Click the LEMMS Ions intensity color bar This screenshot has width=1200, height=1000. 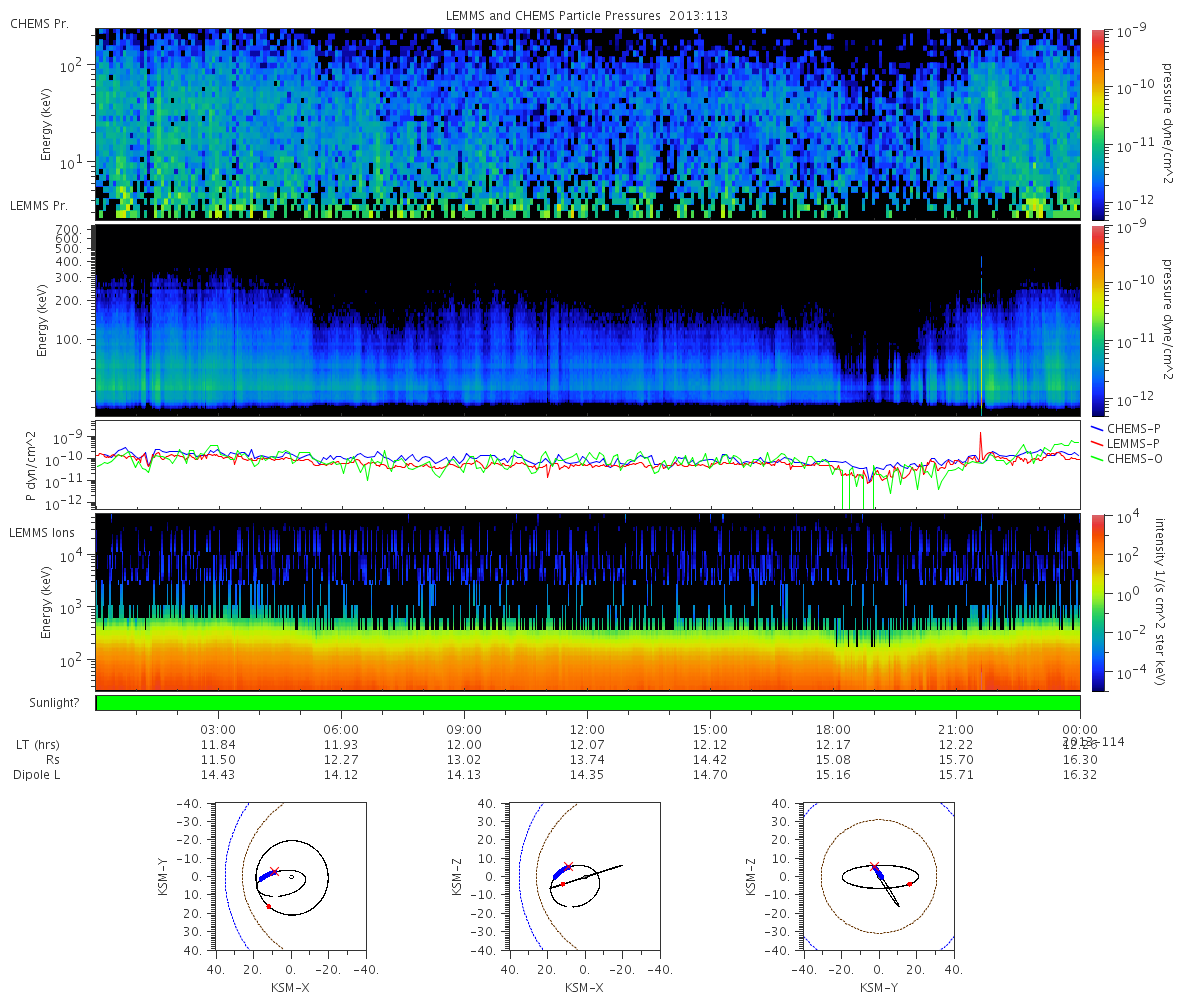tap(1097, 602)
